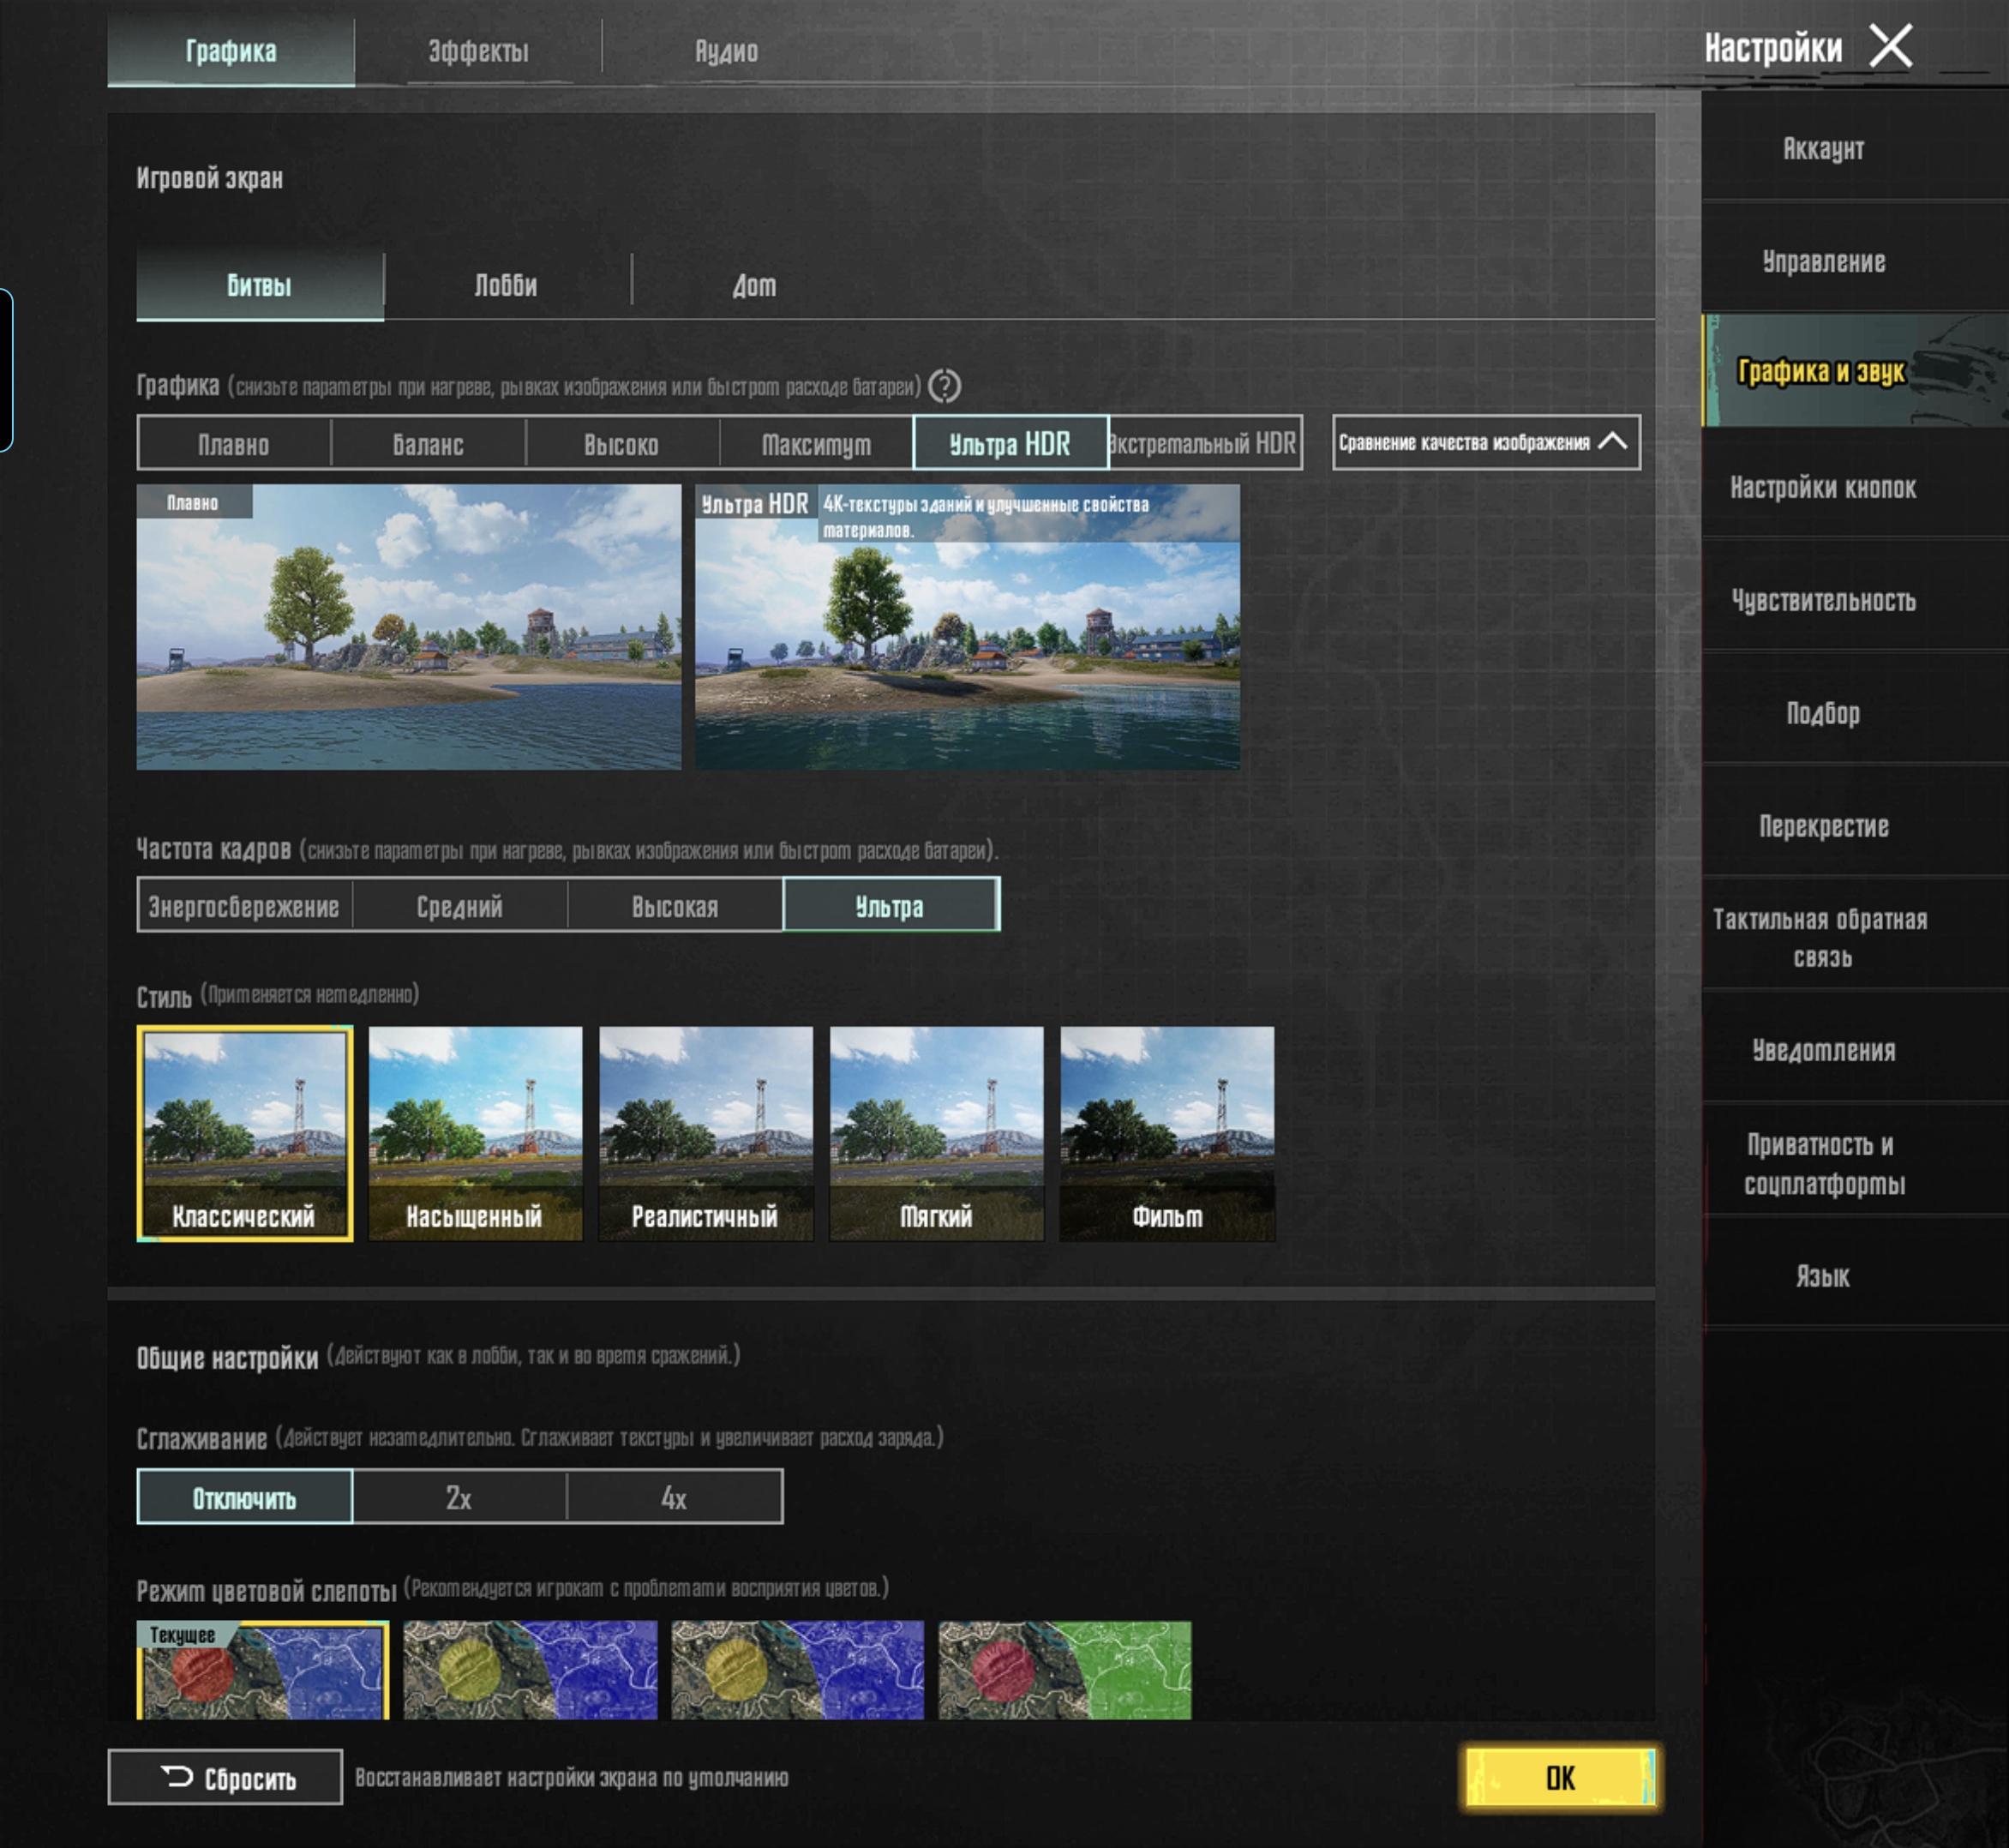This screenshot has height=1848, width=2009.
Task: Open the graphics help question mark icon
Action: pyautogui.click(x=944, y=386)
